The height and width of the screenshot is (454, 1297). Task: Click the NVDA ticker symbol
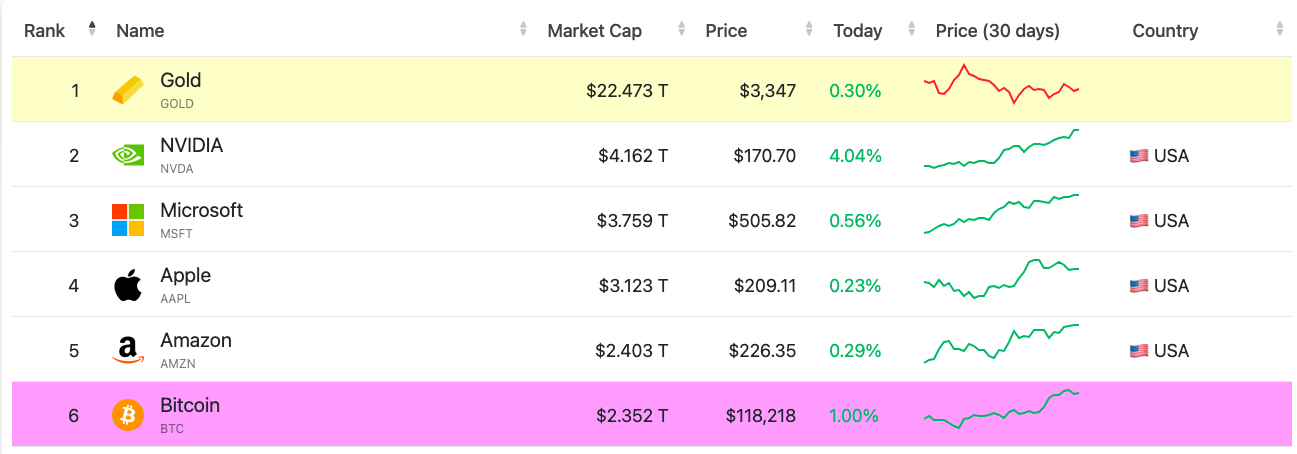pos(177,169)
